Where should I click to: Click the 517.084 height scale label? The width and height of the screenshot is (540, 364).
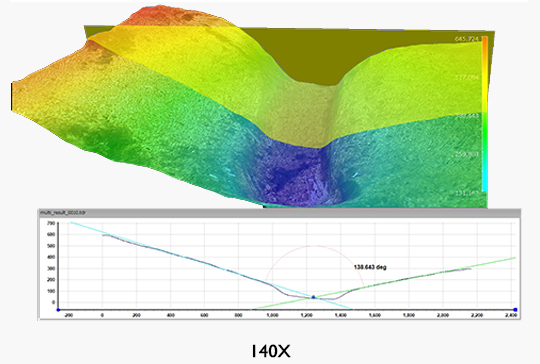point(467,77)
